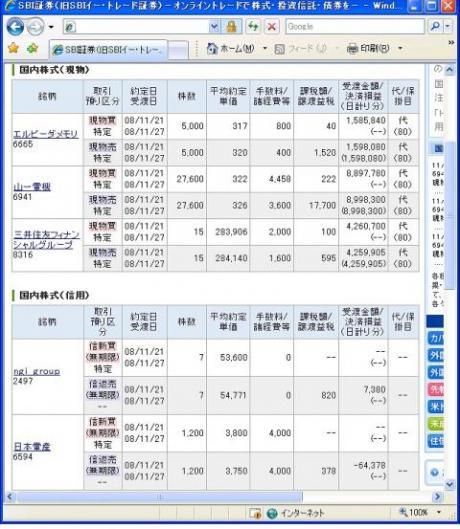The width and height of the screenshot is (460, 529).
Task: Click the status bar popup blocker icon
Action: tap(255, 513)
